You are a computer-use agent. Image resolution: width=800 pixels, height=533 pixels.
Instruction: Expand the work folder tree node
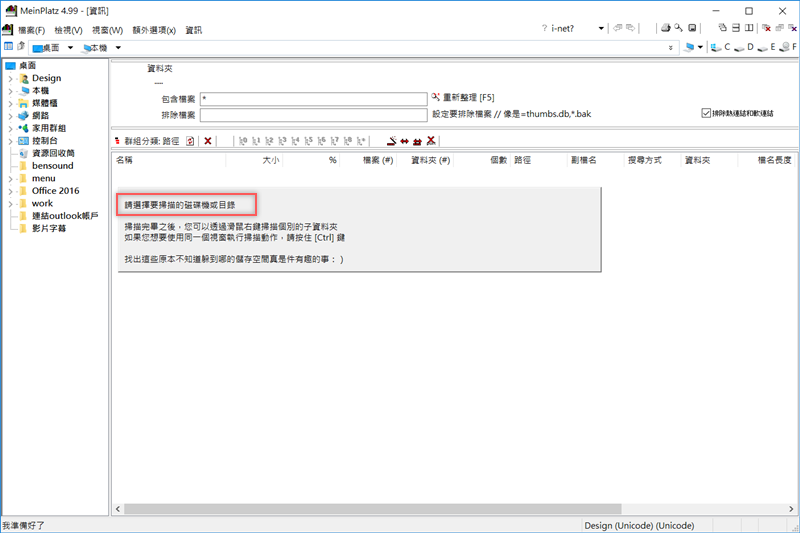[10, 204]
